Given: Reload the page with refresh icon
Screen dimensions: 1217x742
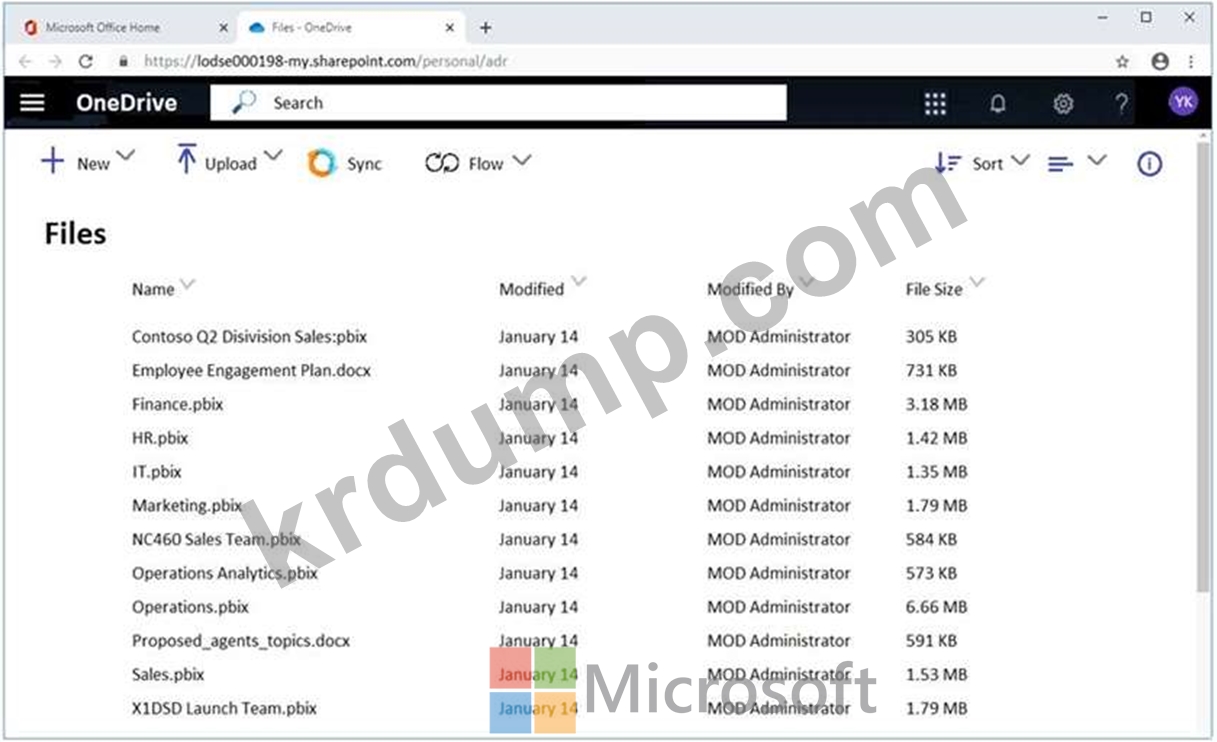Looking at the screenshot, I should coord(86,61).
